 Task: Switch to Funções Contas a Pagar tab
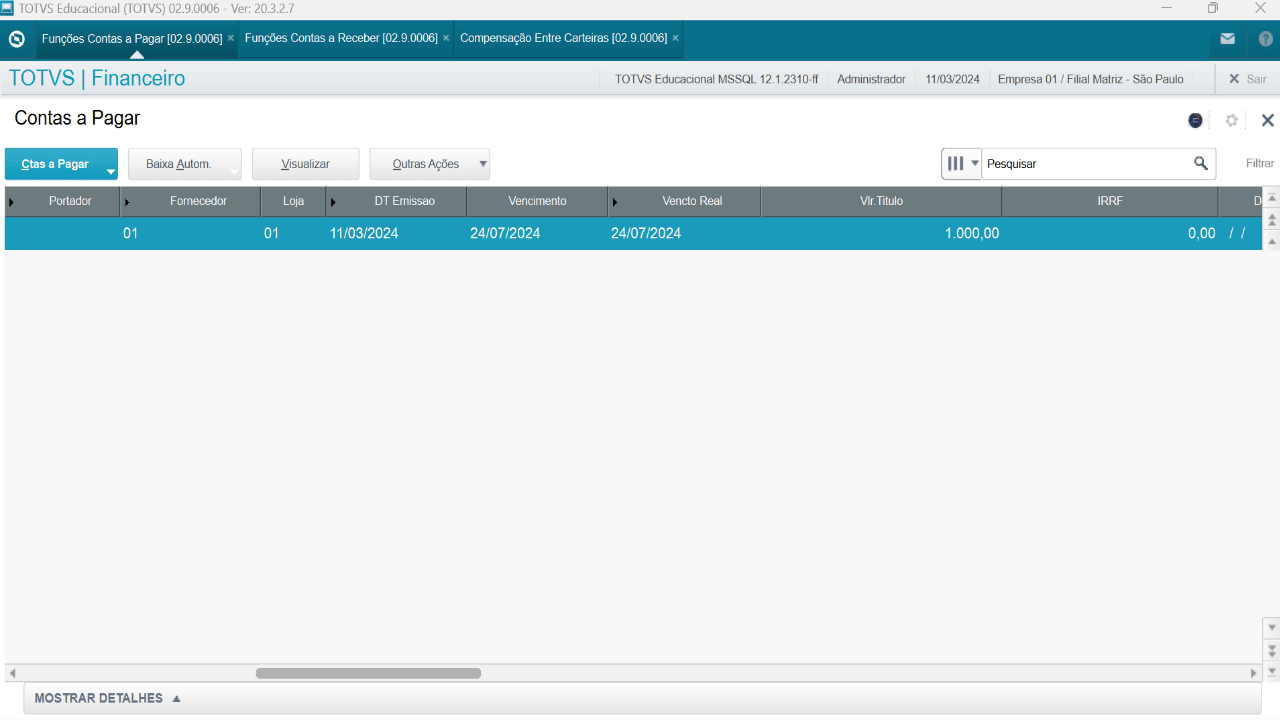(132, 38)
